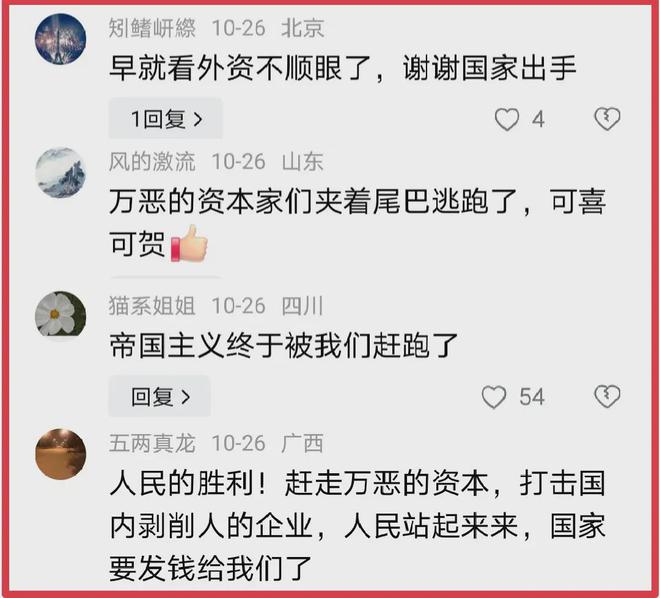Click the like count 54
Screen dimensions: 660x598
(x=532, y=397)
